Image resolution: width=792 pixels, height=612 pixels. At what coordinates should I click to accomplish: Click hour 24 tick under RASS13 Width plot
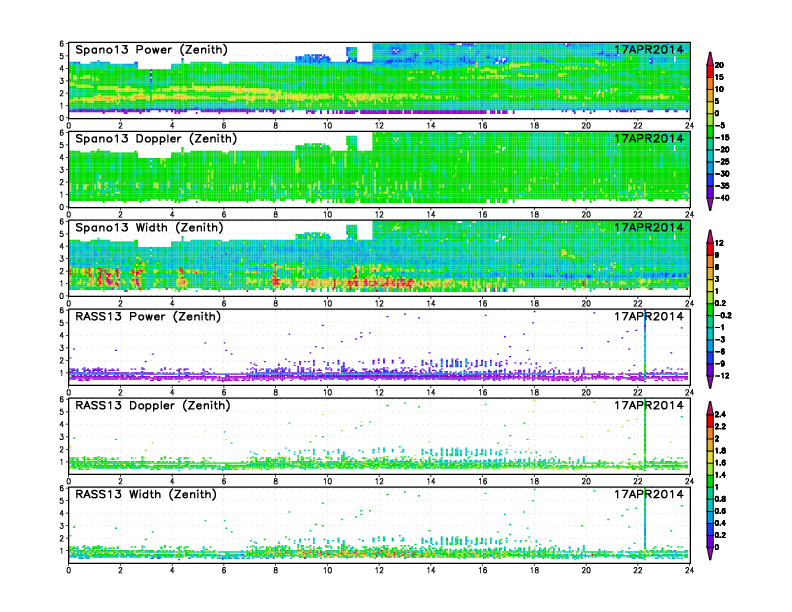click(689, 570)
